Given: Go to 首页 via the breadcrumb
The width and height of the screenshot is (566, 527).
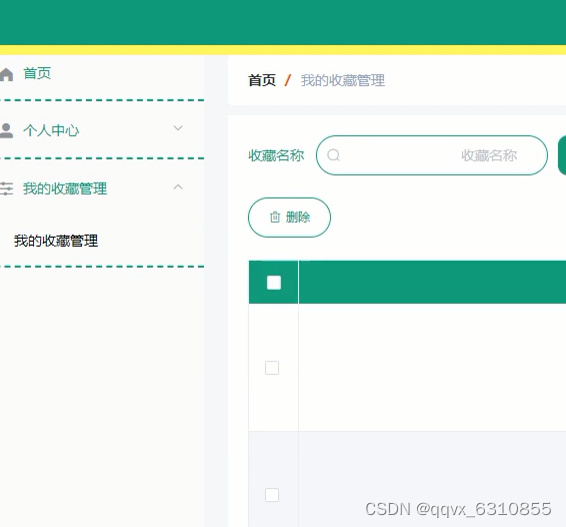Looking at the screenshot, I should 262,80.
